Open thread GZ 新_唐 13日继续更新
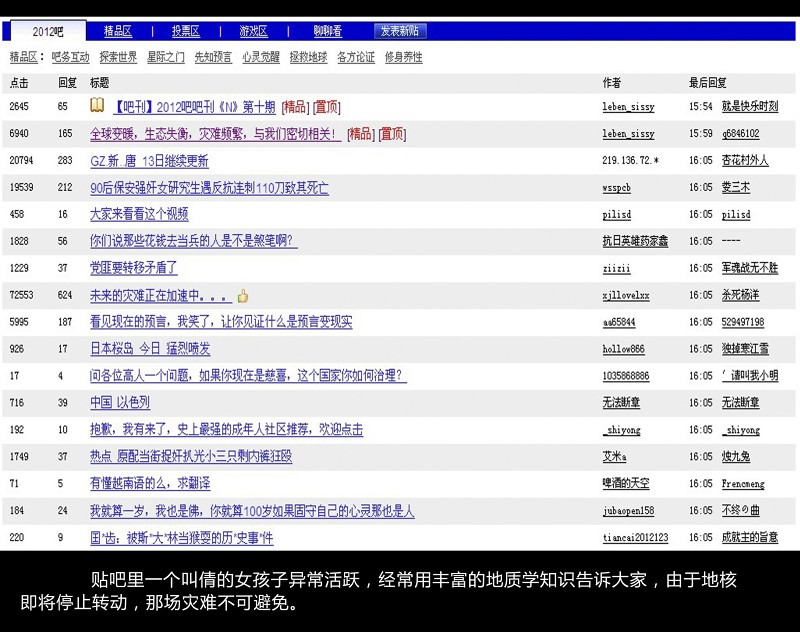 click(149, 161)
